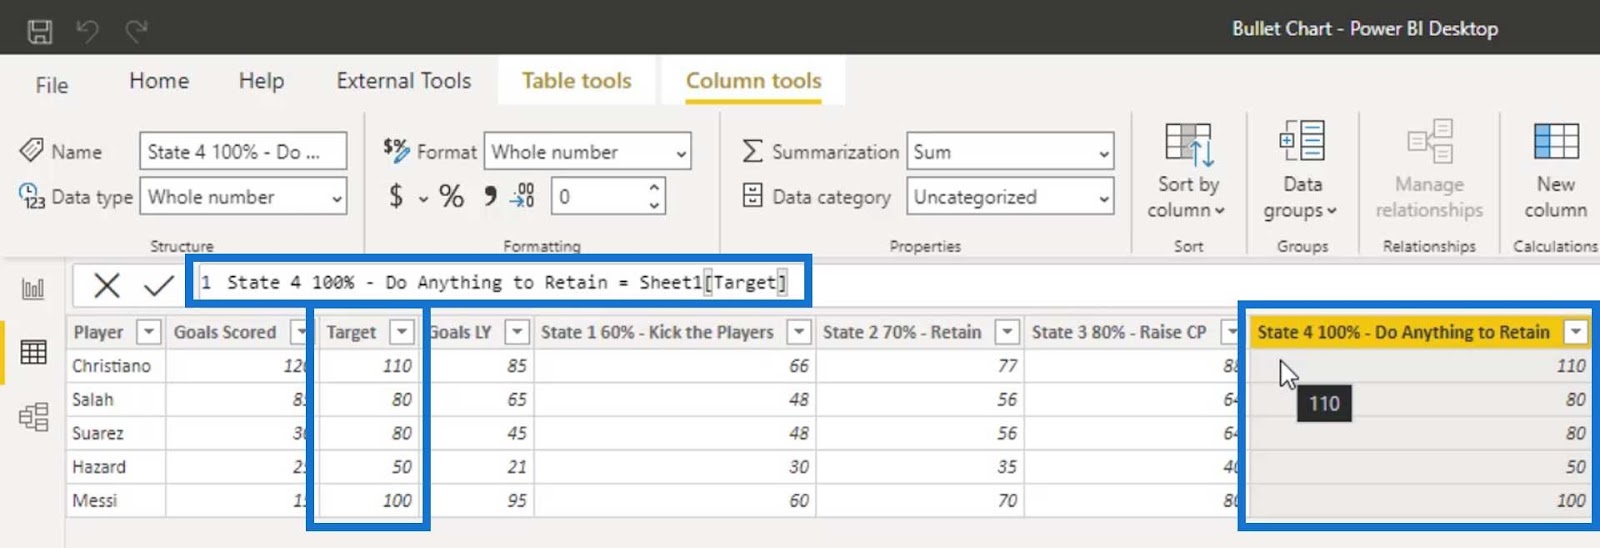The image size is (1600, 548).
Task: Open Sort by column
Action: tap(1188, 170)
